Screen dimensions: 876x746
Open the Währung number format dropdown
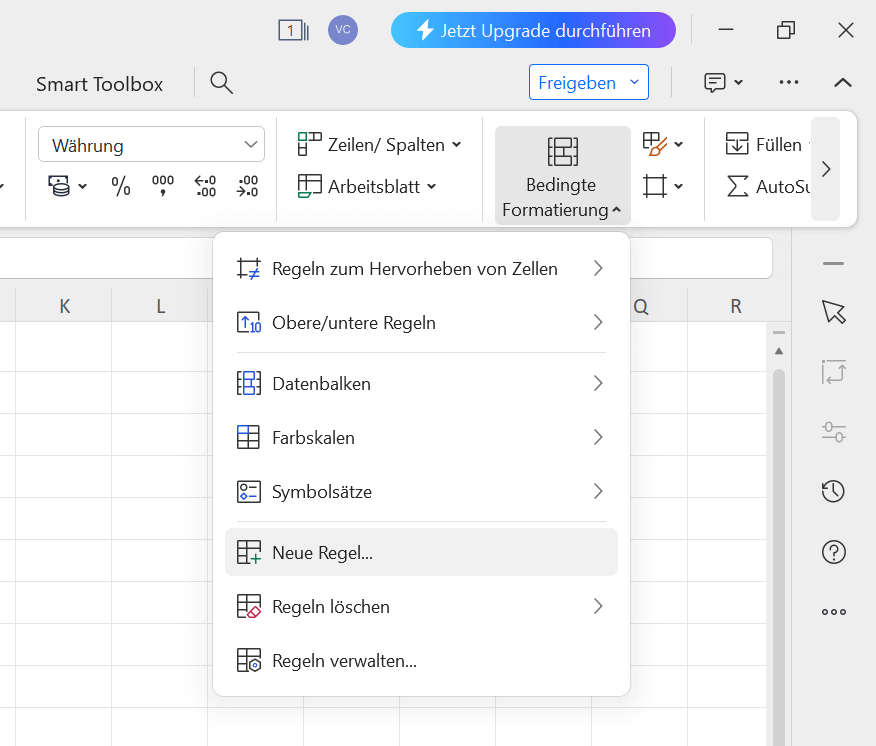coord(151,145)
